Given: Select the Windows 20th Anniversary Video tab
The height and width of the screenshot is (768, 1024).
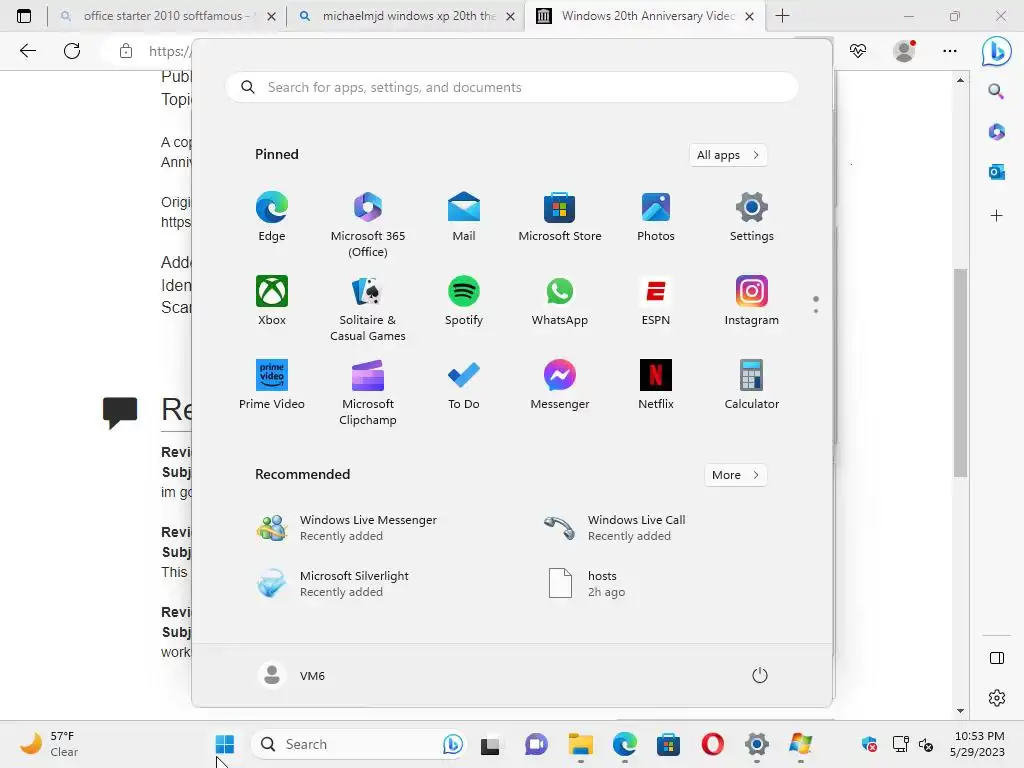Looking at the screenshot, I should [645, 16].
